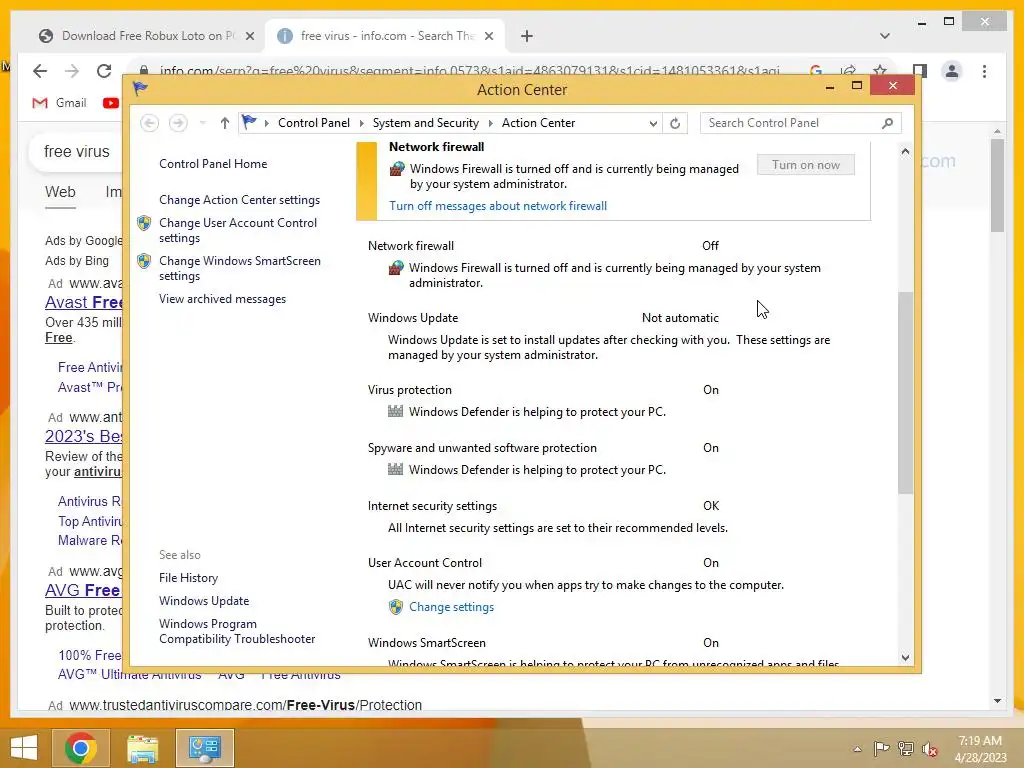Click Action Center title bar flag icon
Viewport: 1024px width, 768px height.
tap(140, 89)
